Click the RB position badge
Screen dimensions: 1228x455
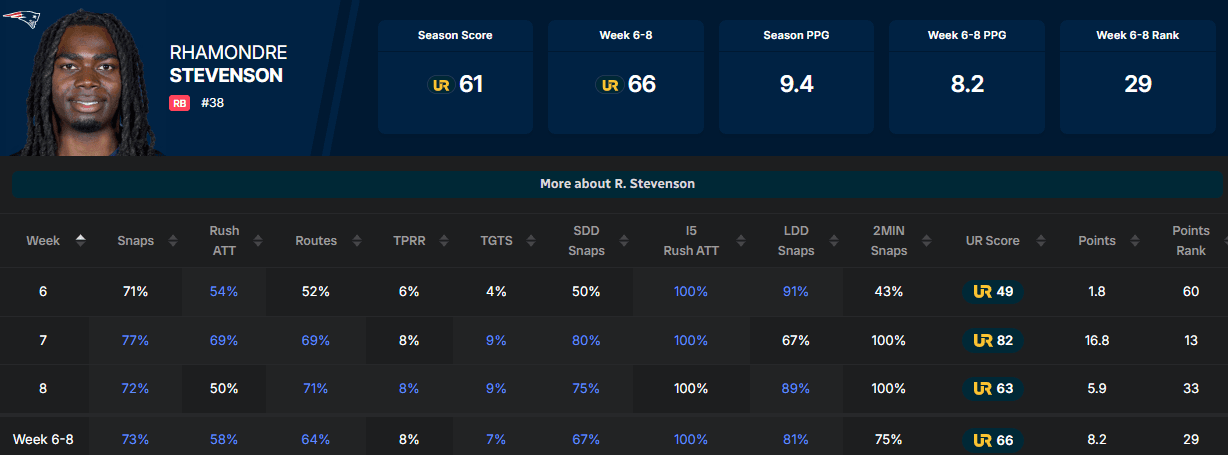[x=180, y=102]
